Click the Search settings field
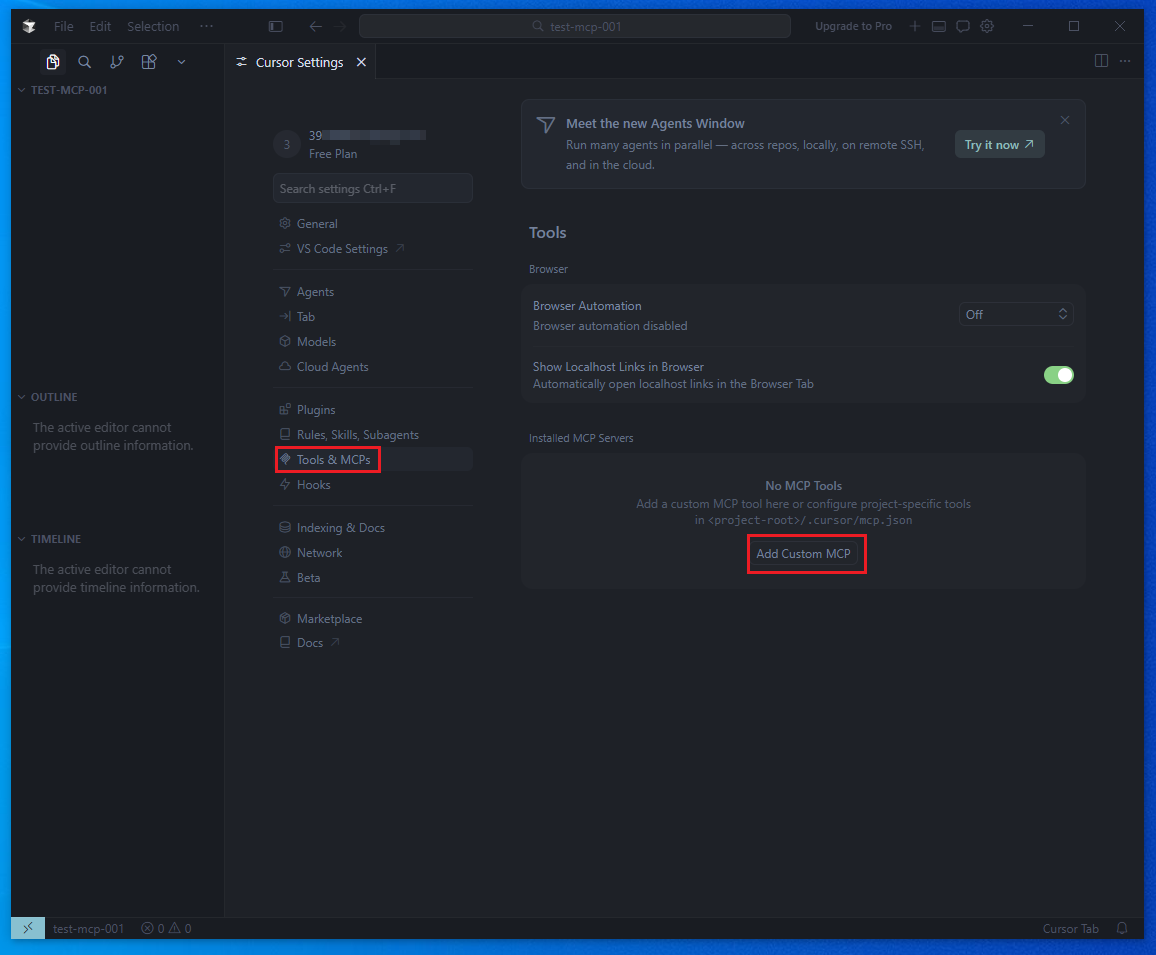Image resolution: width=1156 pixels, height=955 pixels. (372, 189)
